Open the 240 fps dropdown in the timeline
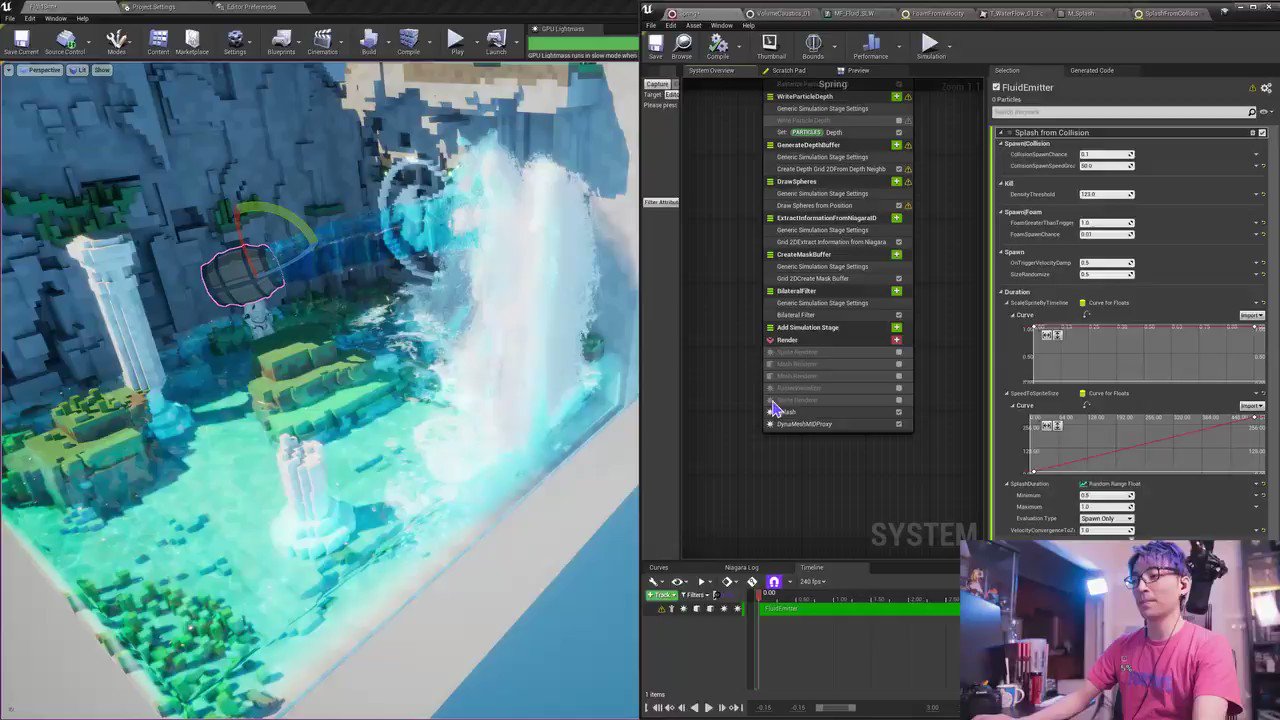 coord(812,581)
